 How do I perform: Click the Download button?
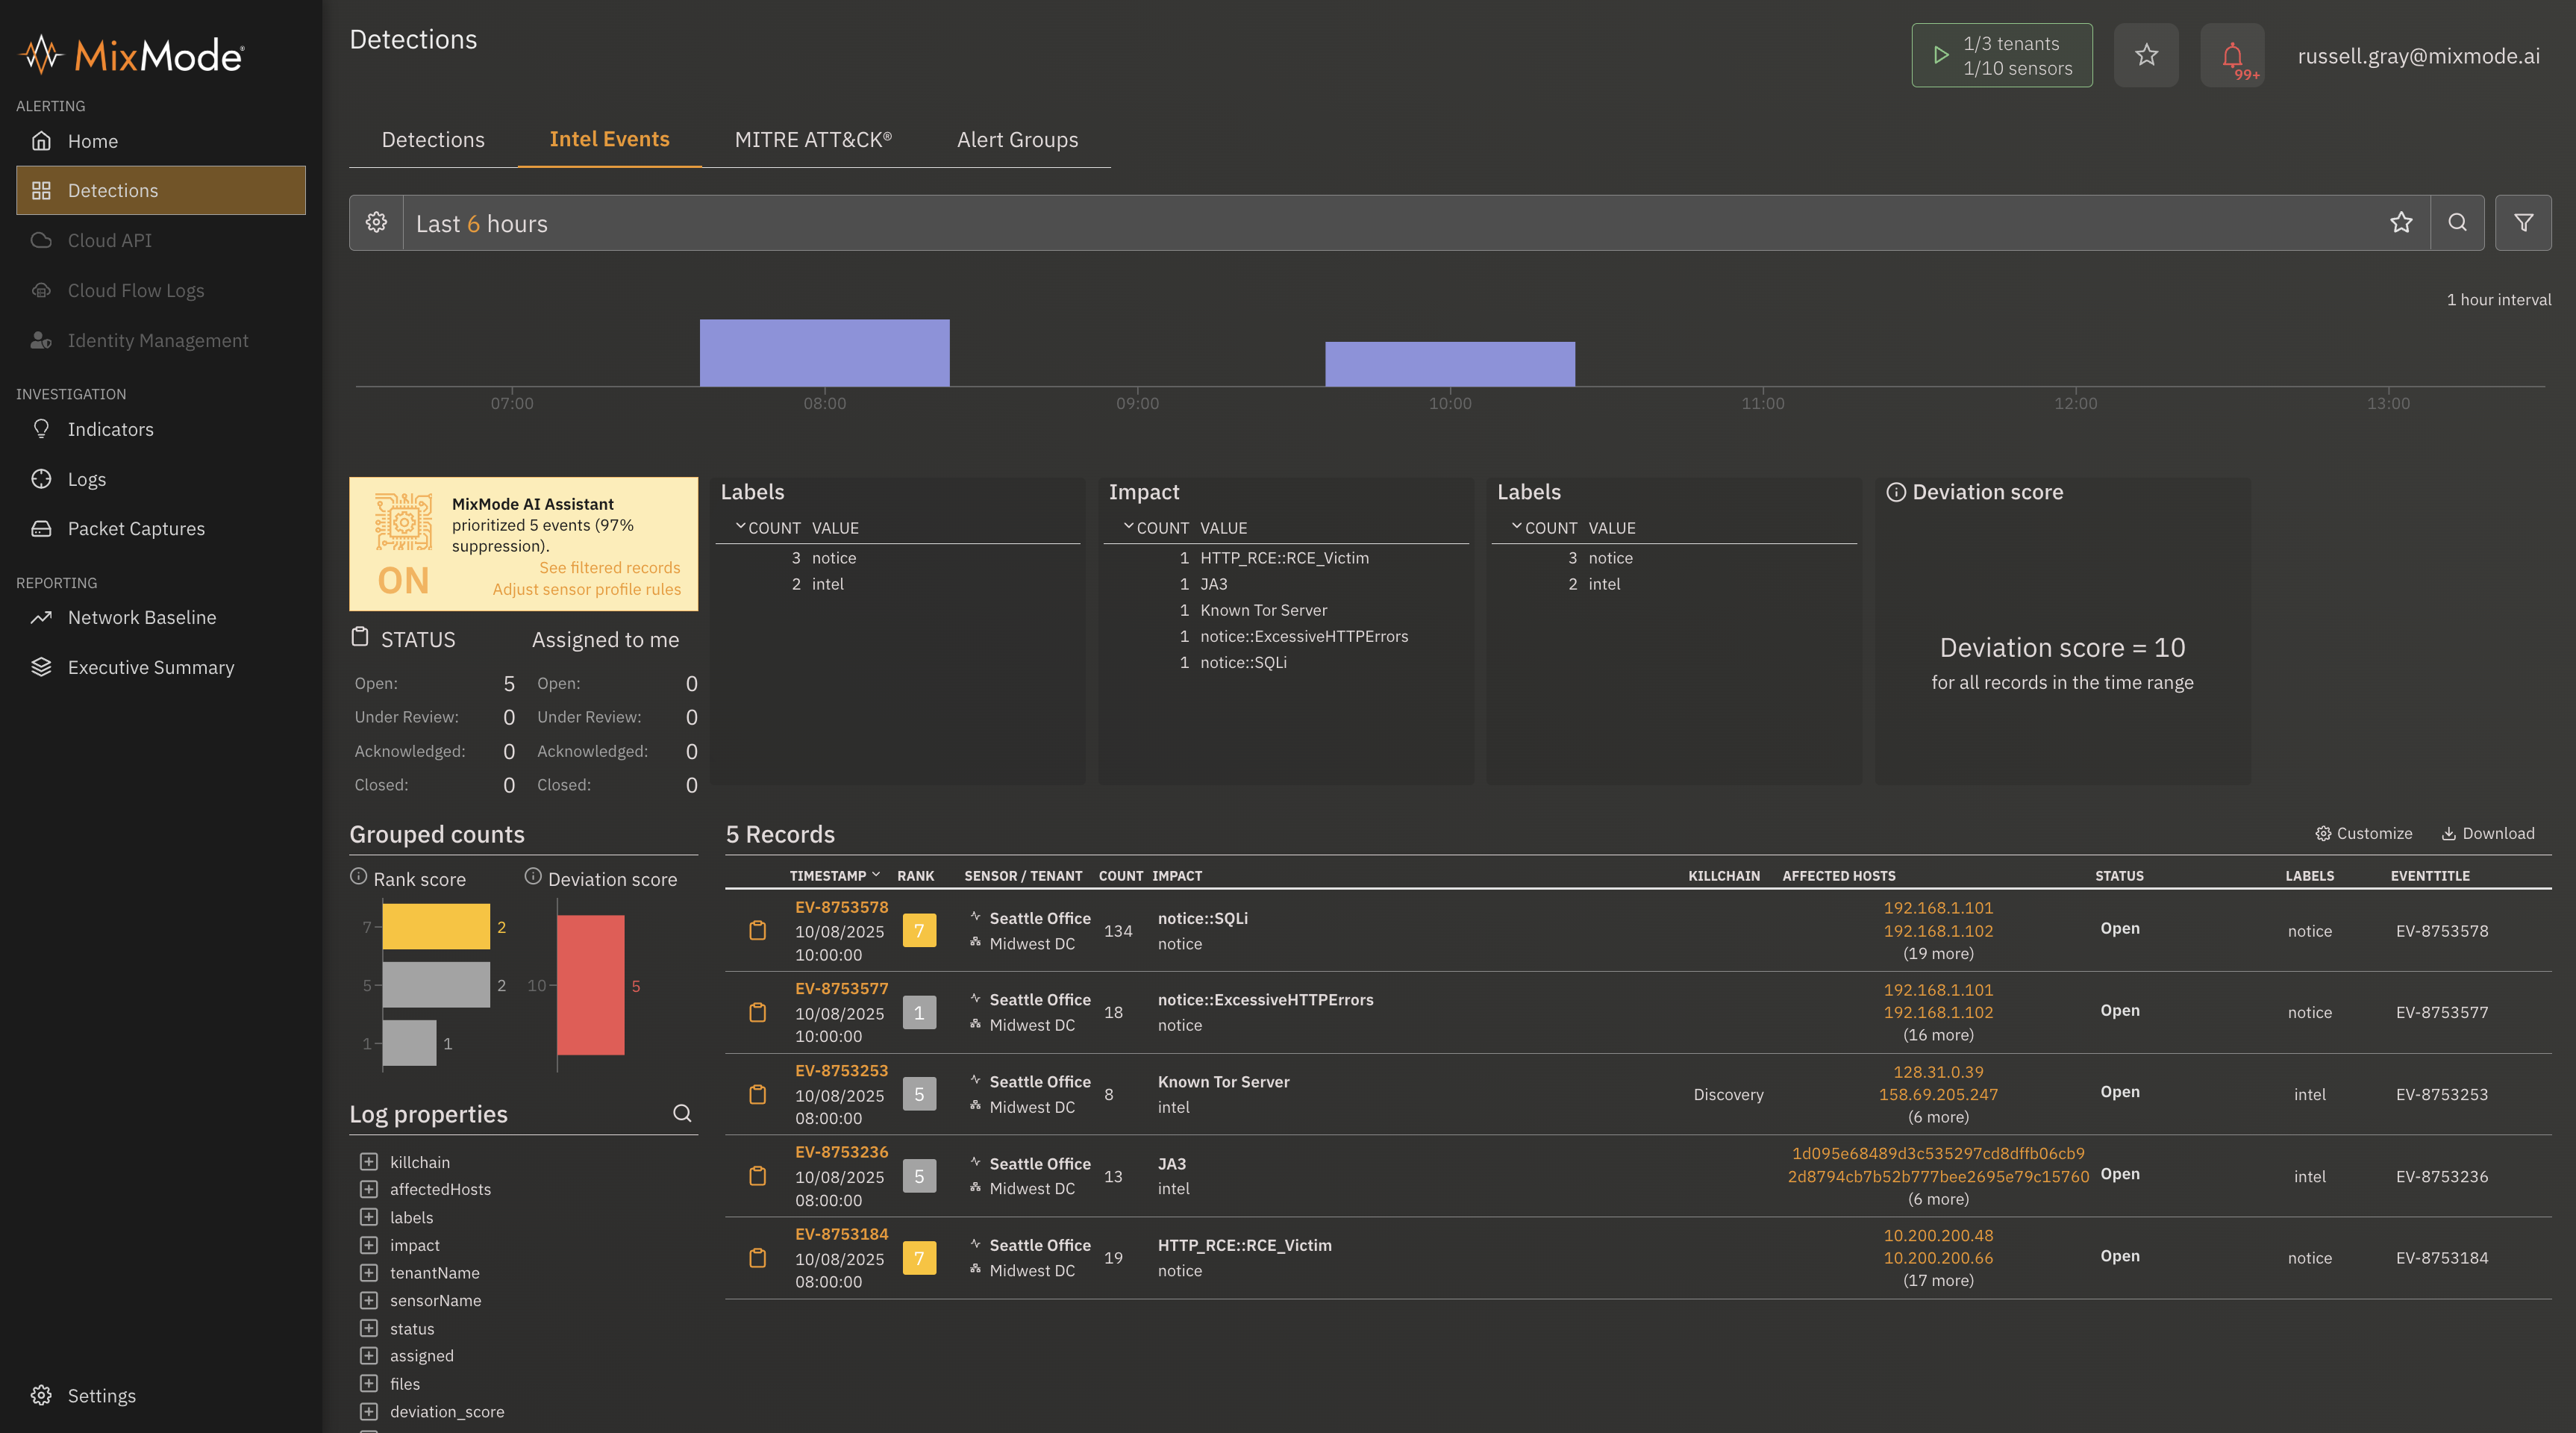coord(2488,834)
